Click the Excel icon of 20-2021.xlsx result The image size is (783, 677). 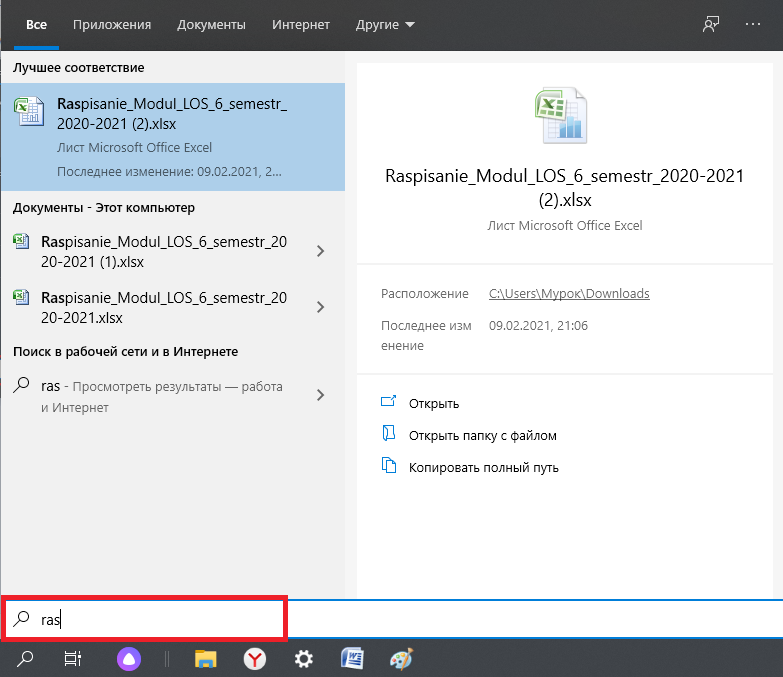(21, 298)
